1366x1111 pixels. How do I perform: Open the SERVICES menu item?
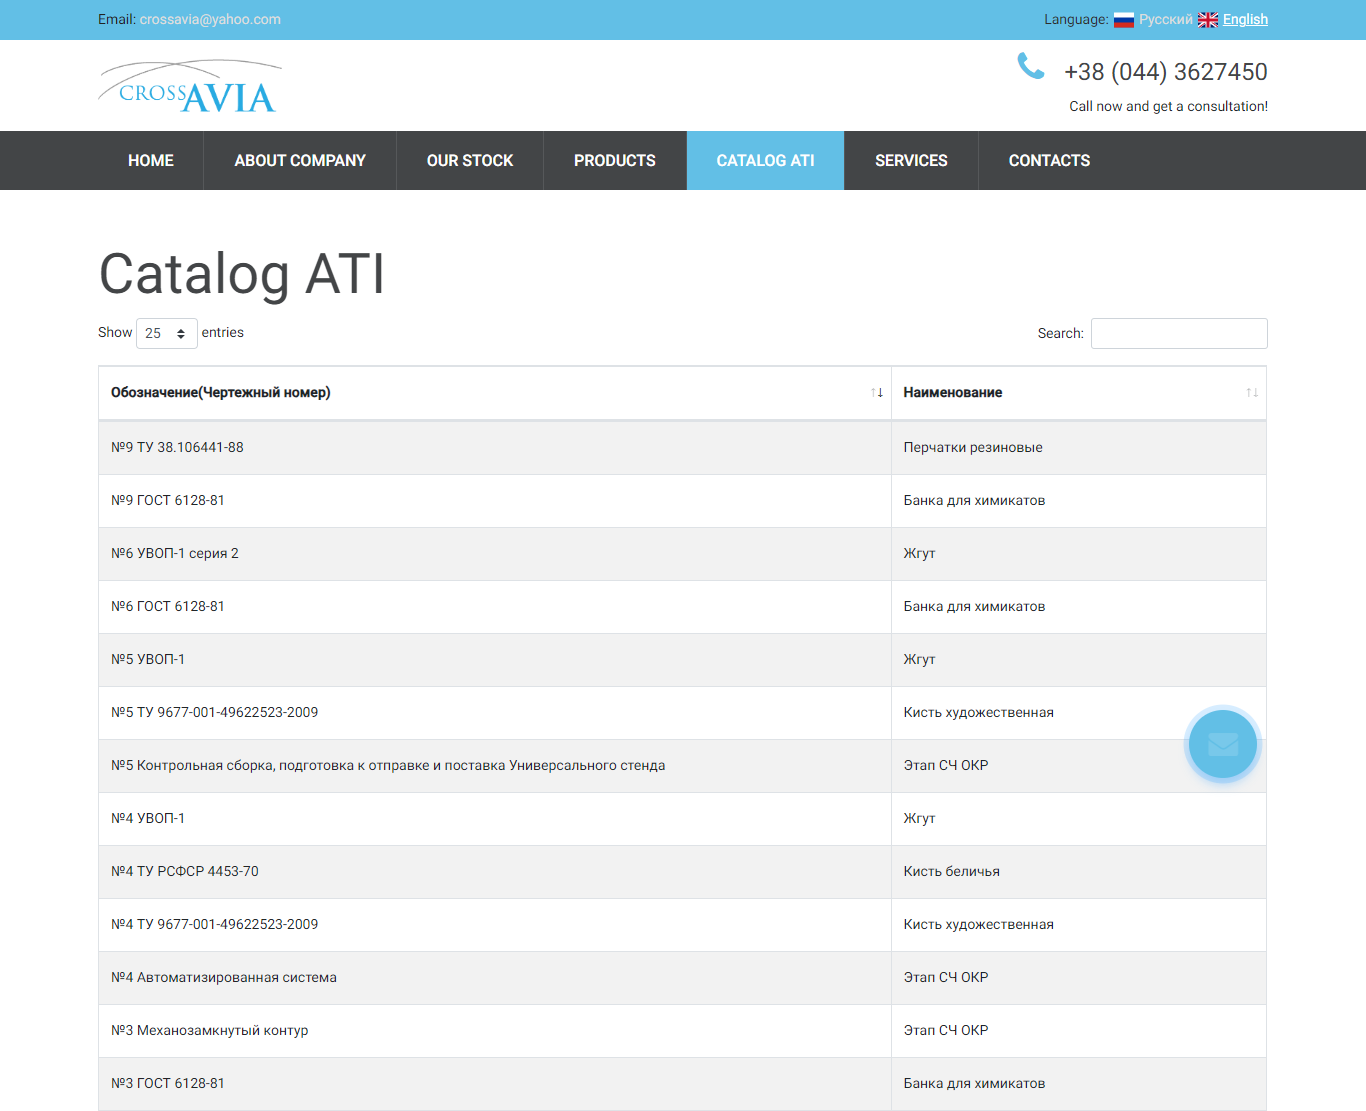[911, 160]
